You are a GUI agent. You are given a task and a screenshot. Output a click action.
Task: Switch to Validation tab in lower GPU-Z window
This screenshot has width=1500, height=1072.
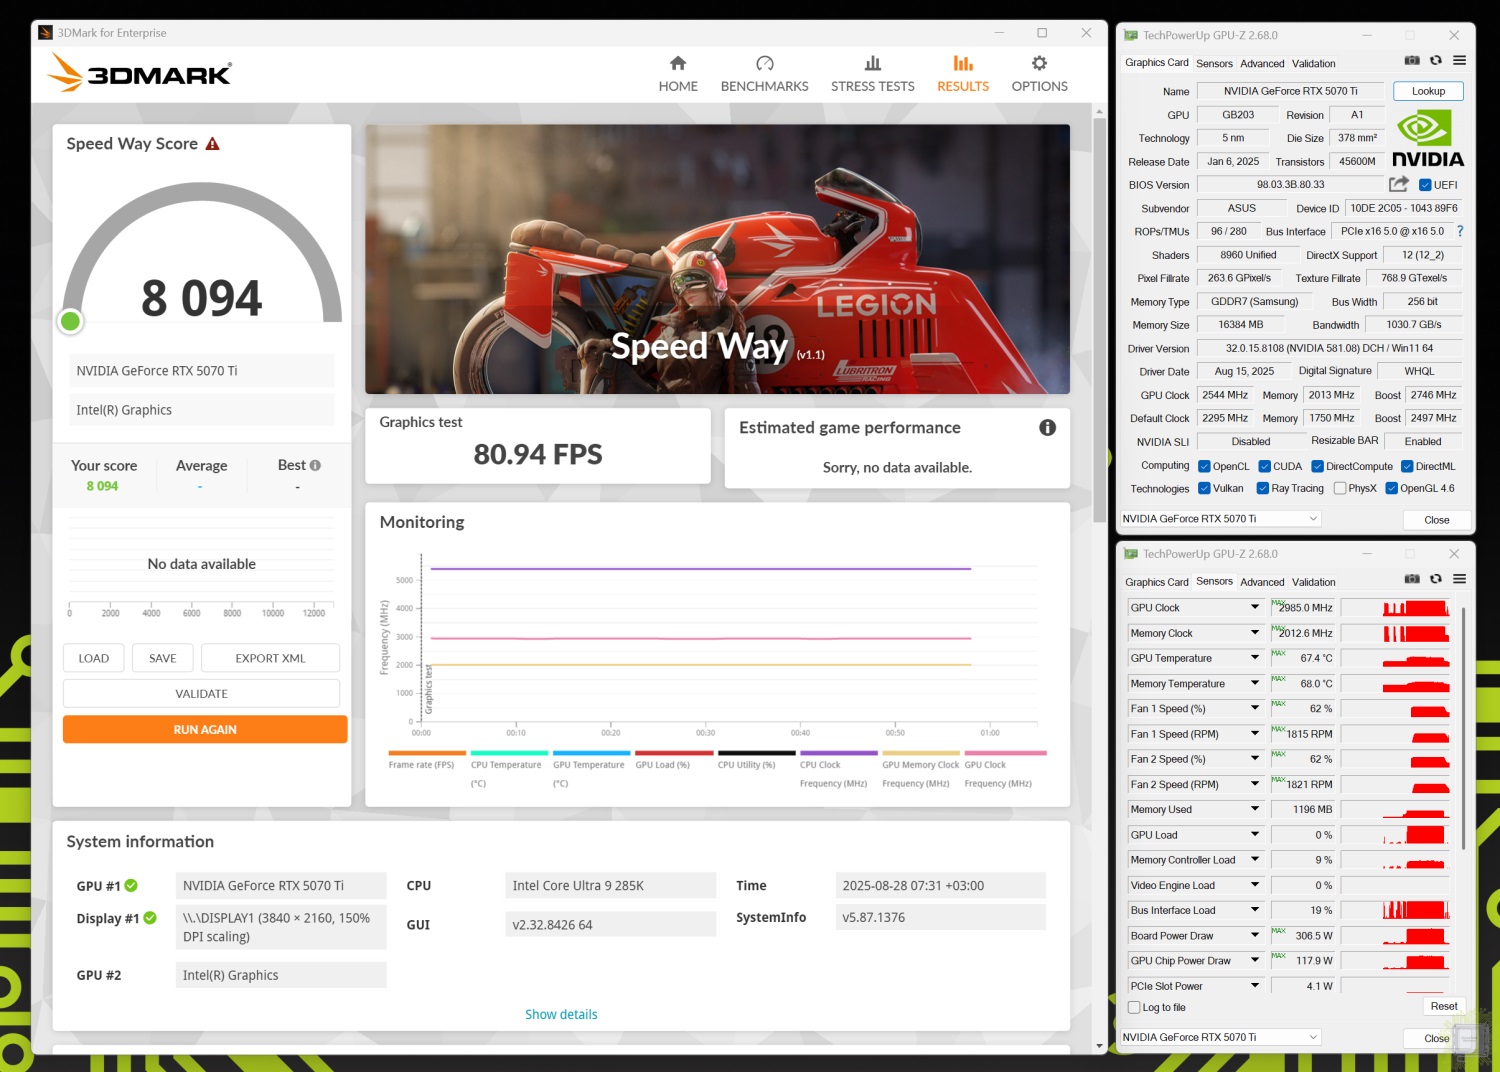pos(1313,582)
